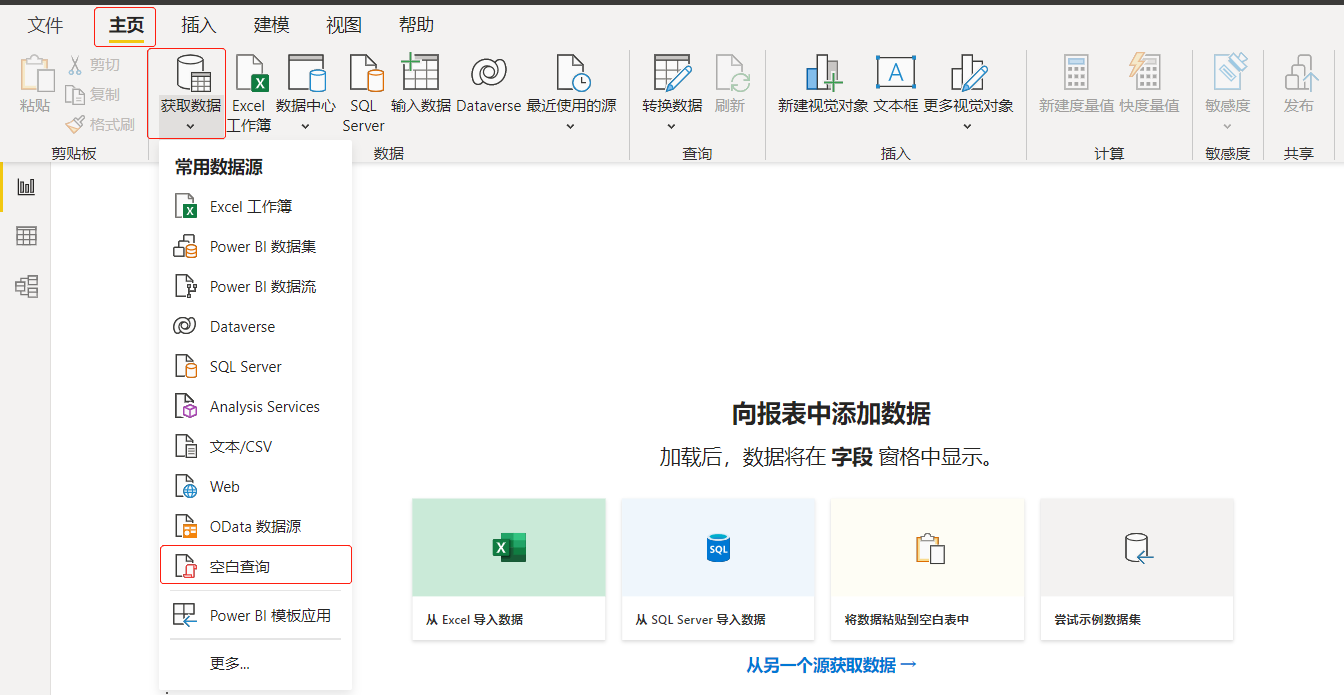Choose Web from the data source list
This screenshot has height=695, width=1344.
point(256,487)
